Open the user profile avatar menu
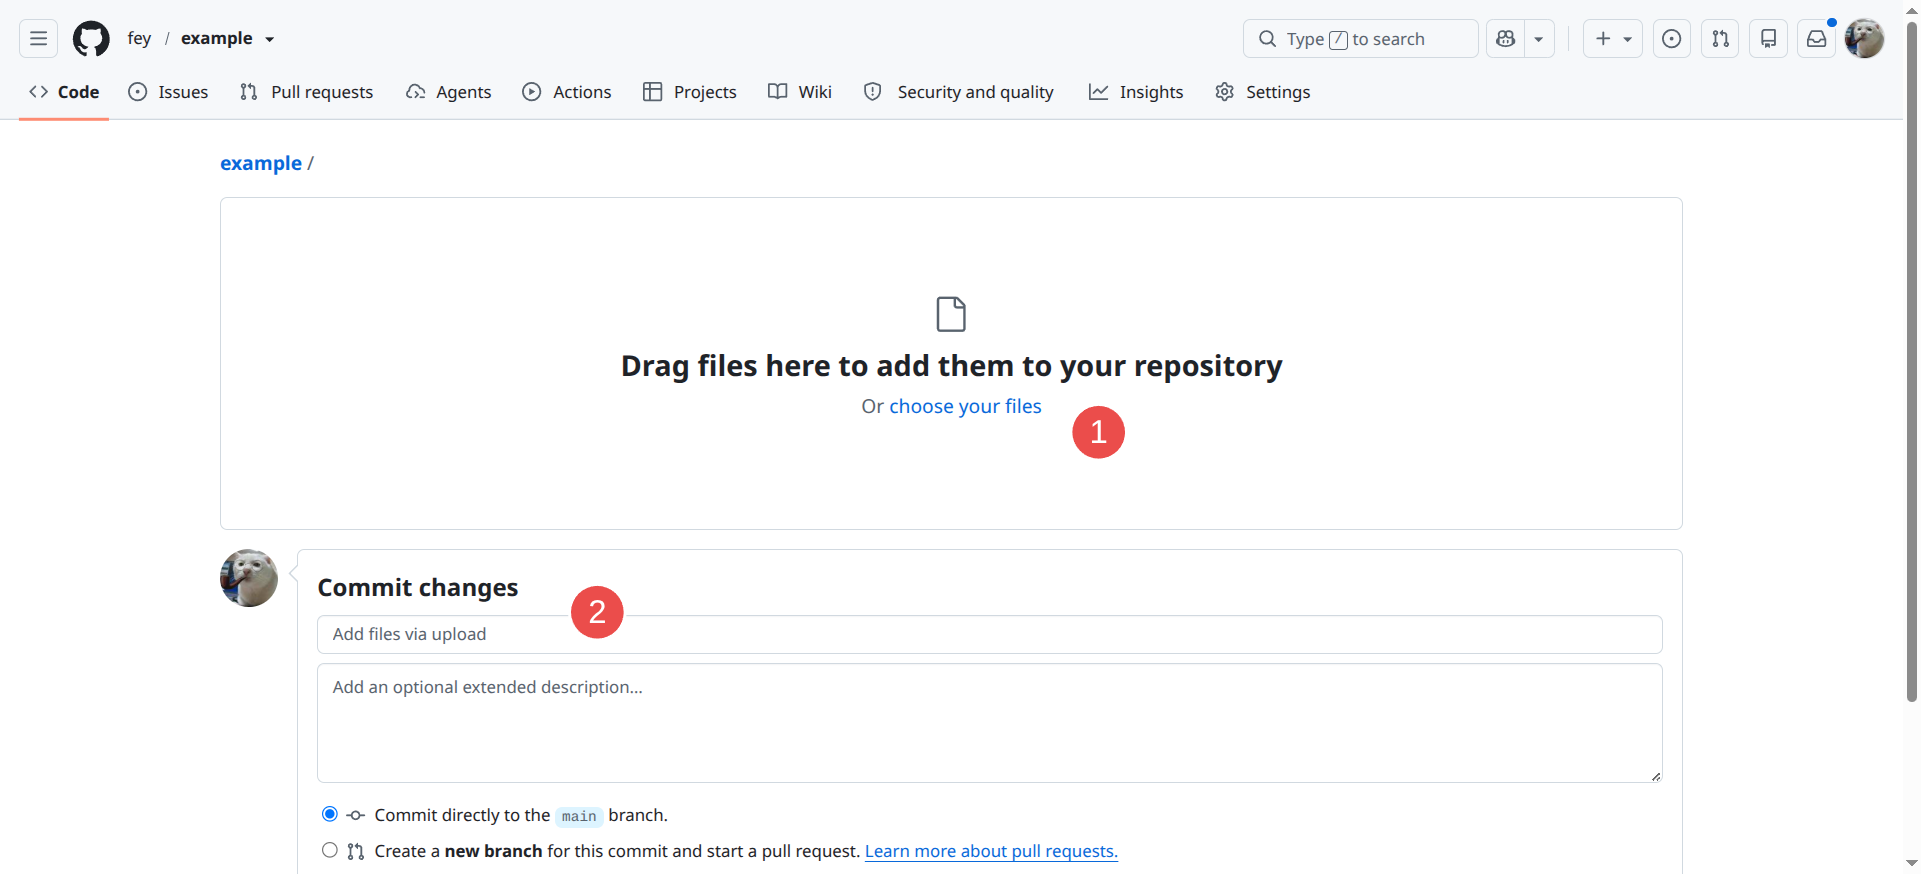Viewport: 1921px width, 874px height. tap(1864, 39)
